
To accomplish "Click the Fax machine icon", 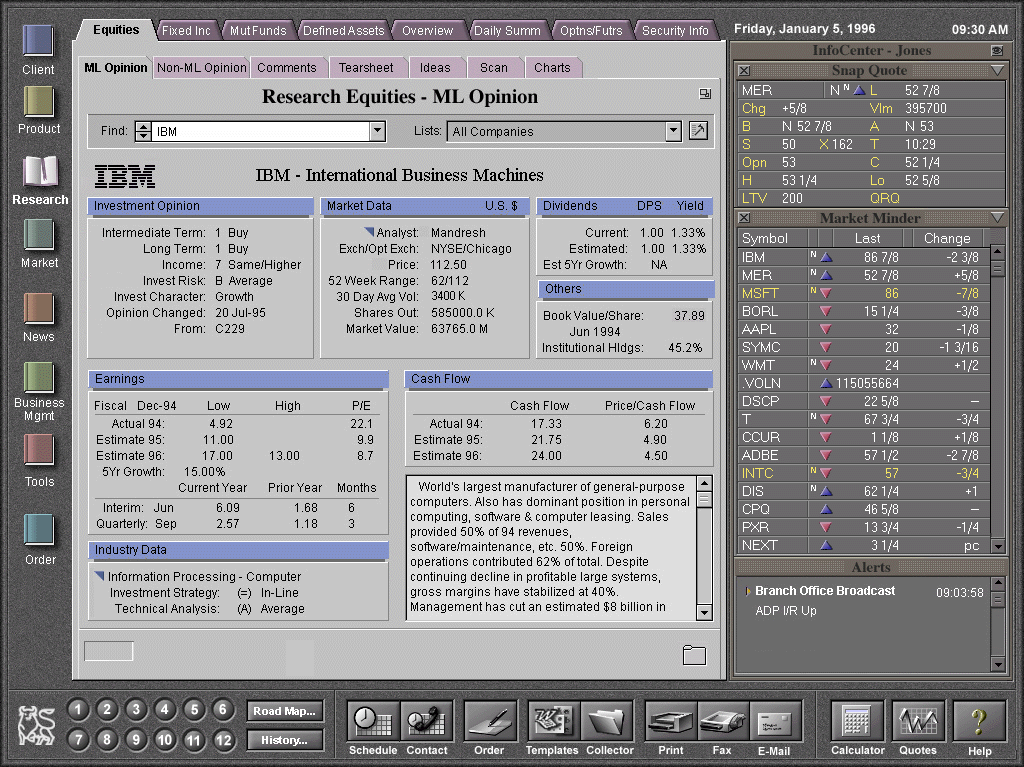I will click(723, 721).
